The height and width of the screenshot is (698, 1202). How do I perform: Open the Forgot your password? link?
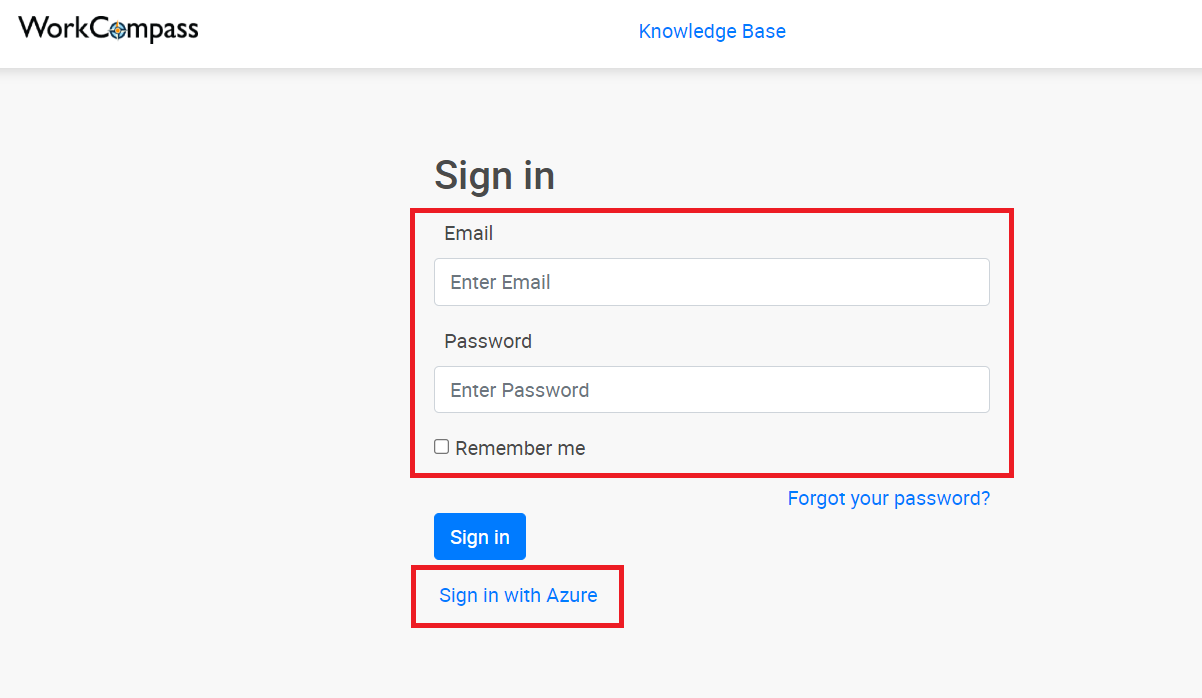point(888,498)
